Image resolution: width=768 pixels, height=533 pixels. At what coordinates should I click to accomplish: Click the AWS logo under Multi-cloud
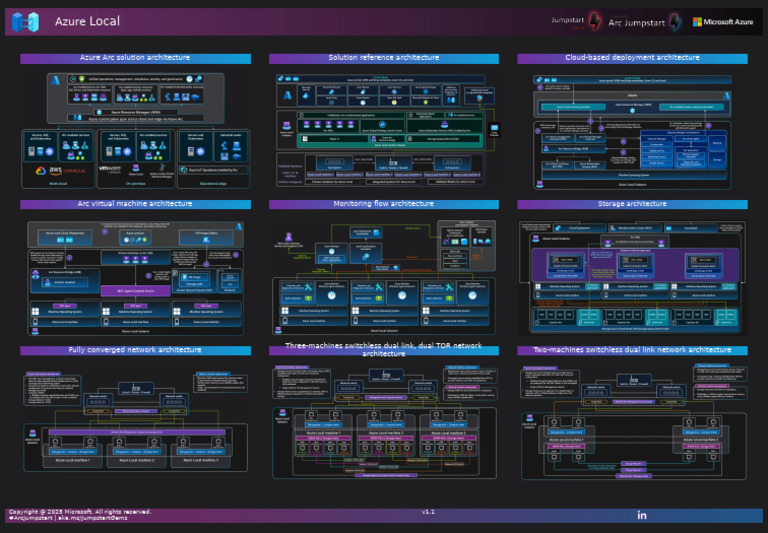click(55, 170)
